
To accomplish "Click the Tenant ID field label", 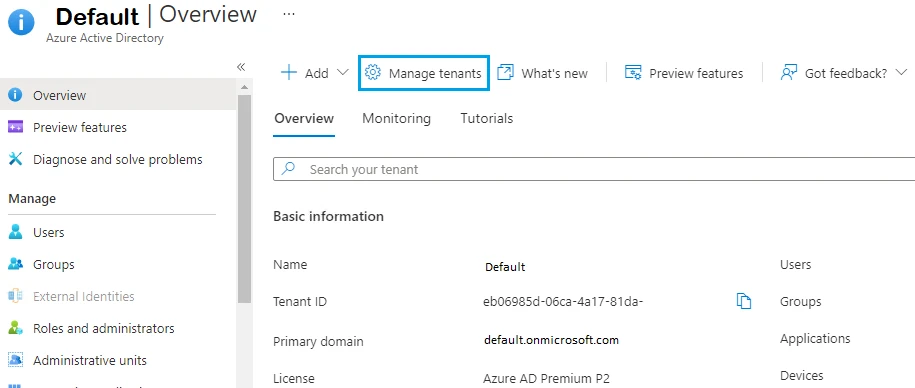I will [300, 302].
